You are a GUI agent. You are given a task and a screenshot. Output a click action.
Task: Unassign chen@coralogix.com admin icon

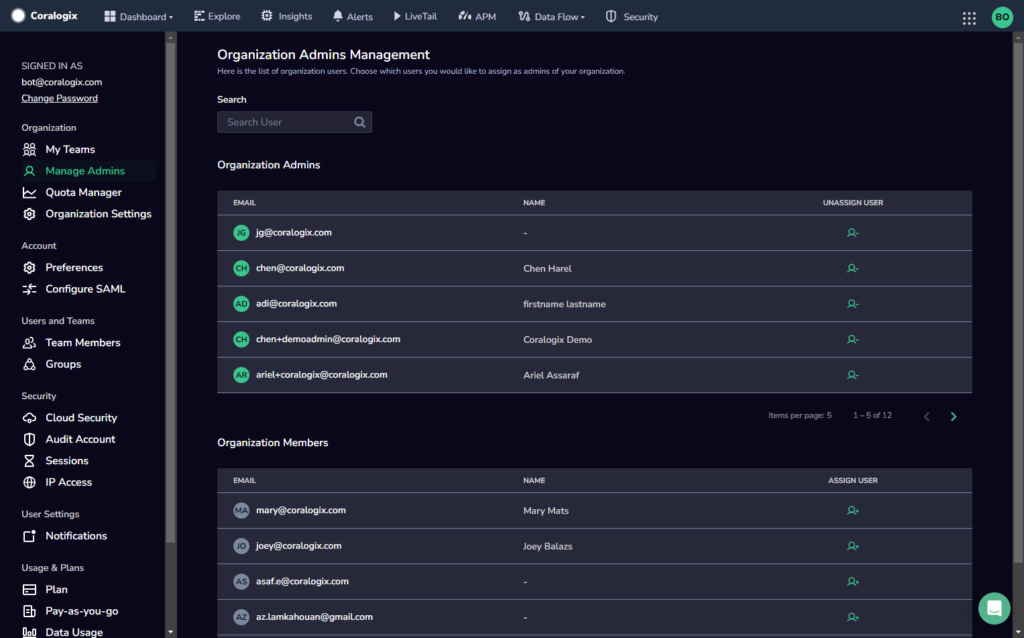point(852,268)
